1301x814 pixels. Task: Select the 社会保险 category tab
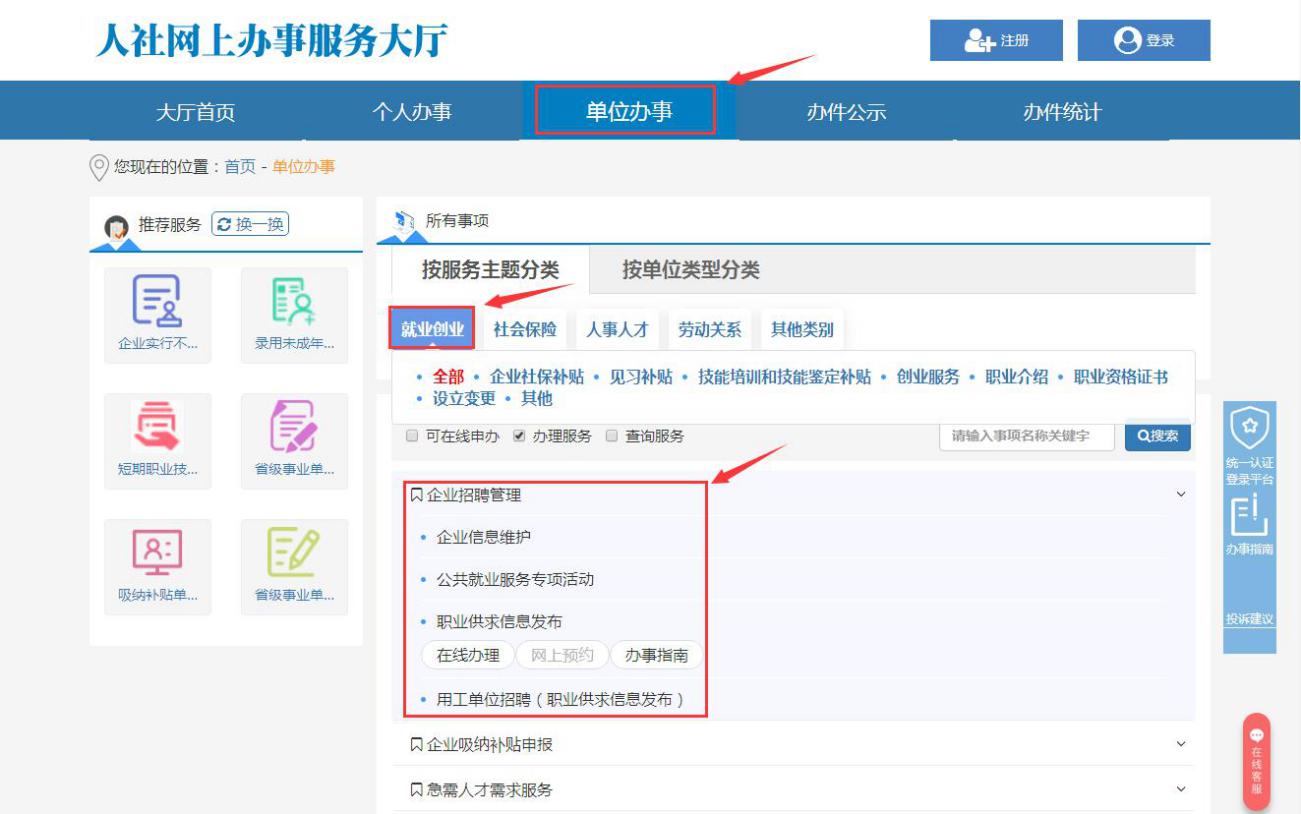[x=525, y=329]
